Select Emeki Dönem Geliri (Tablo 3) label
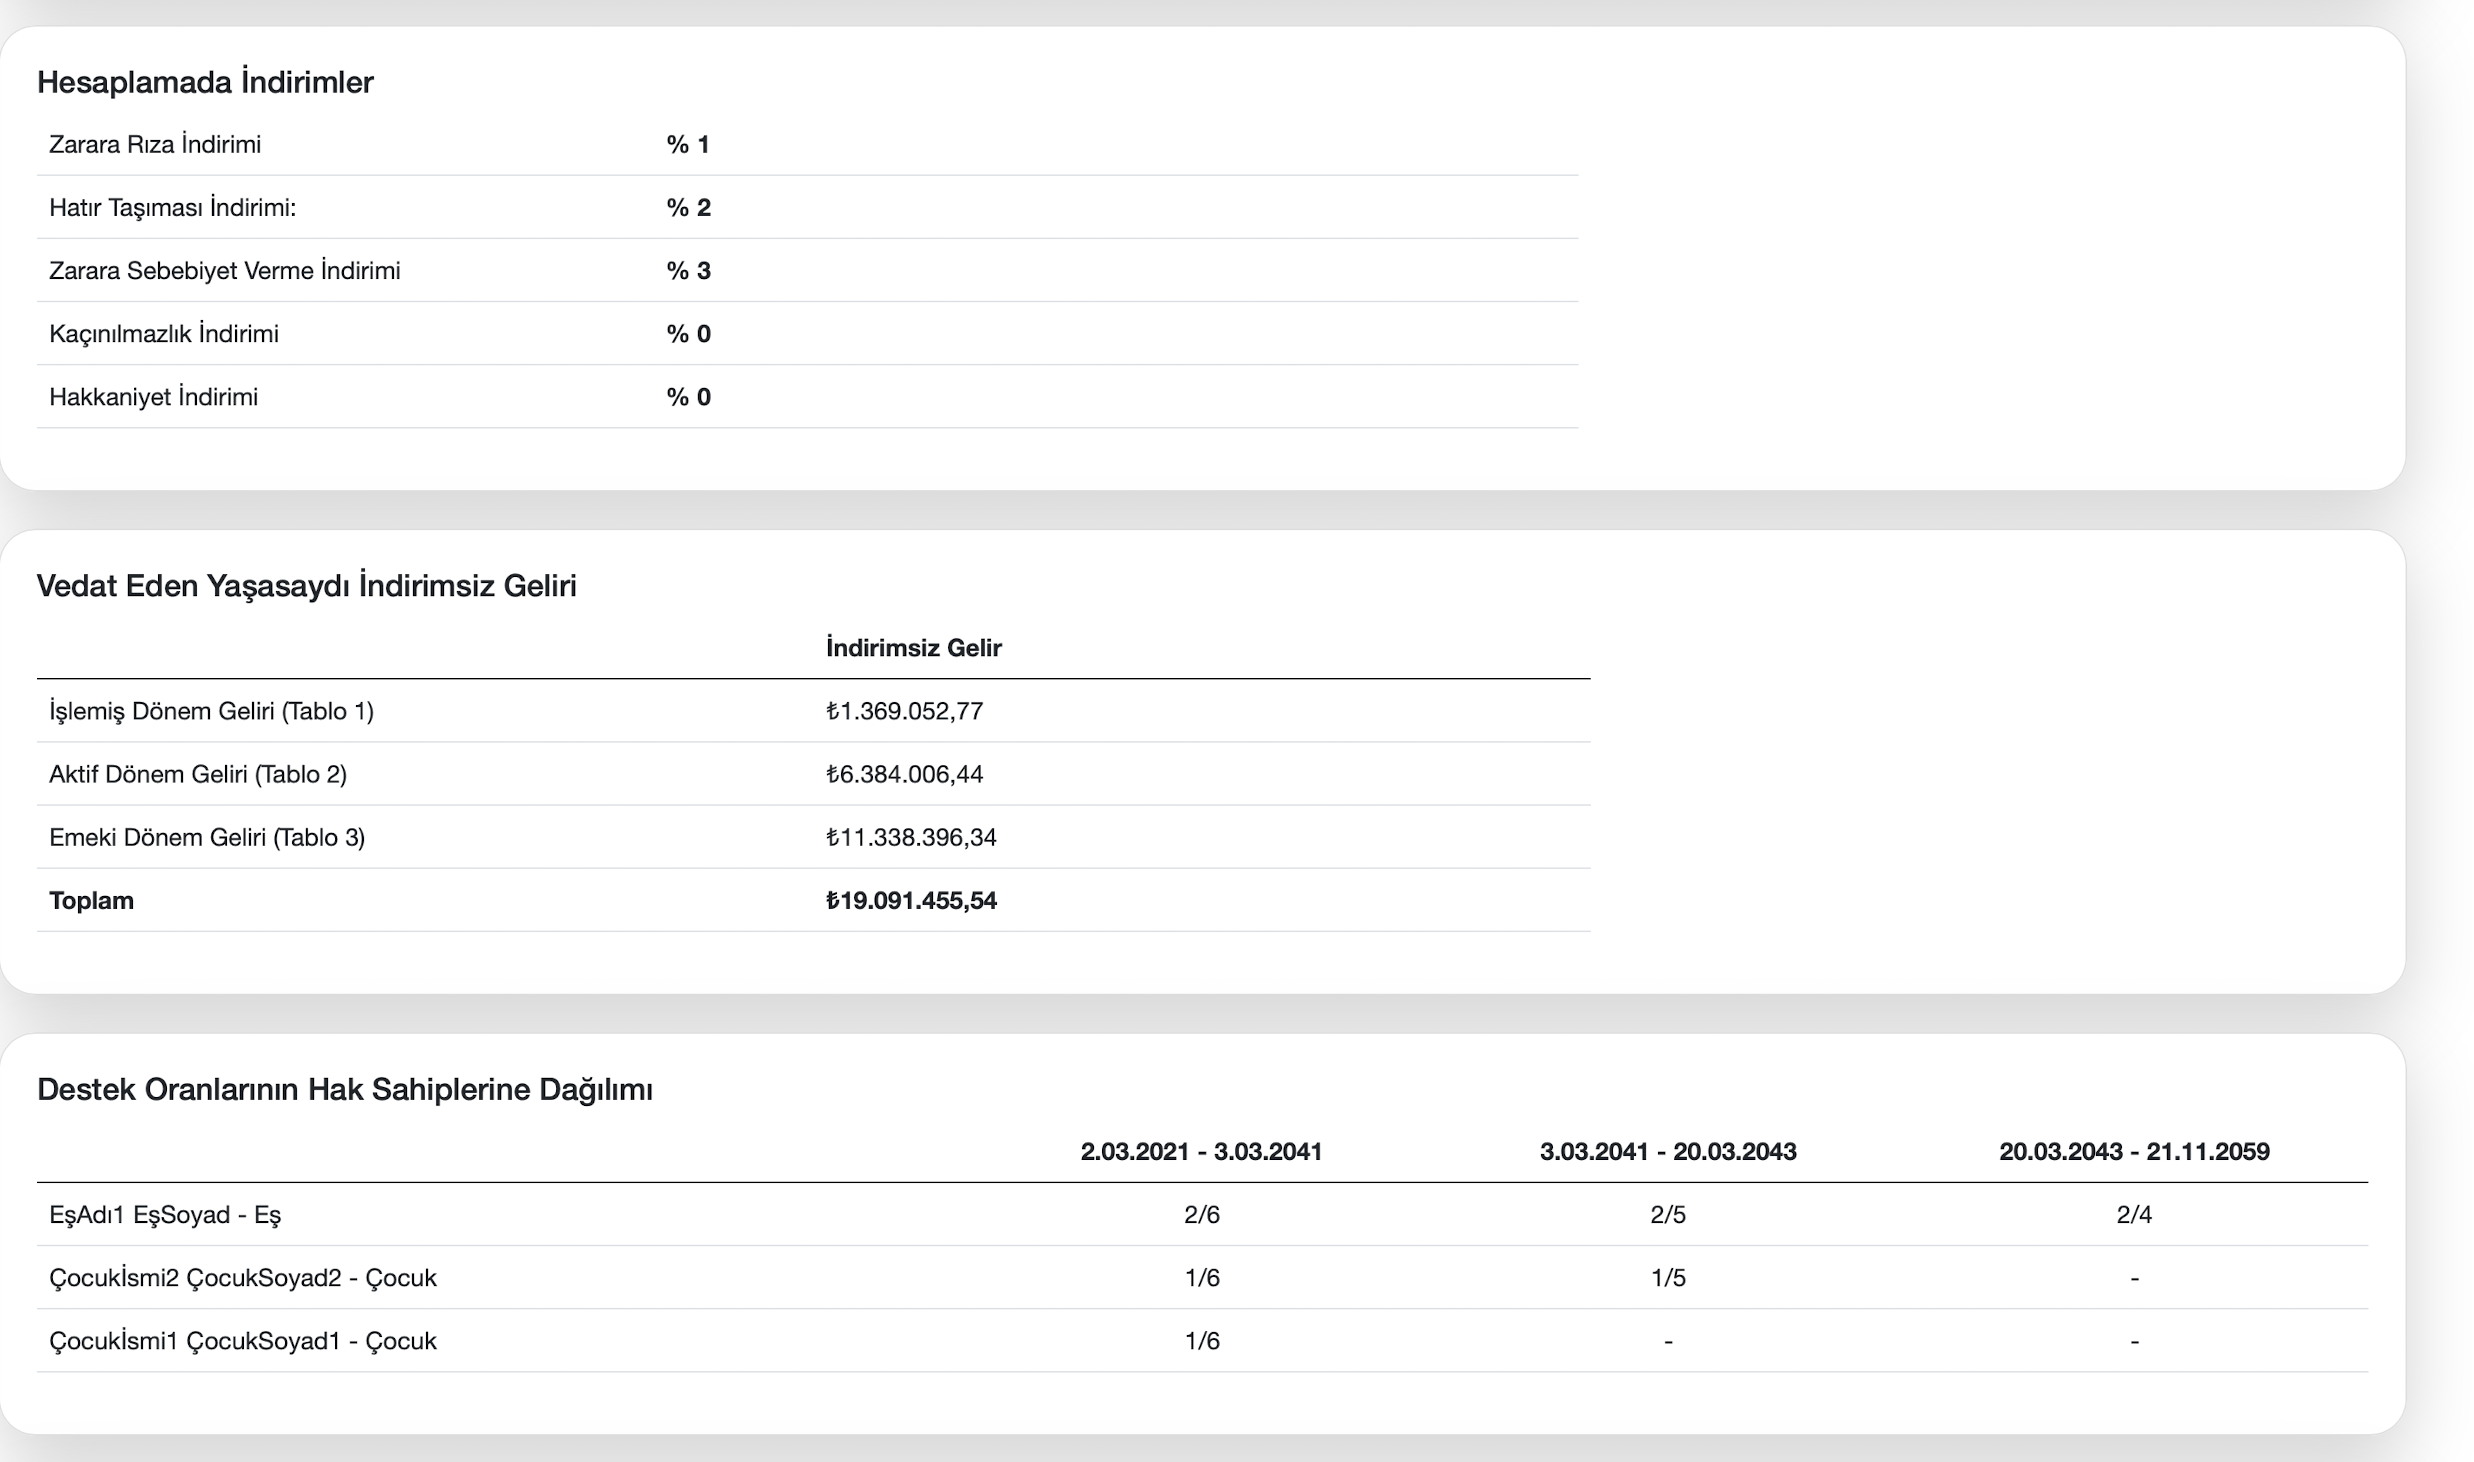This screenshot has height=1462, width=2474. tap(207, 837)
